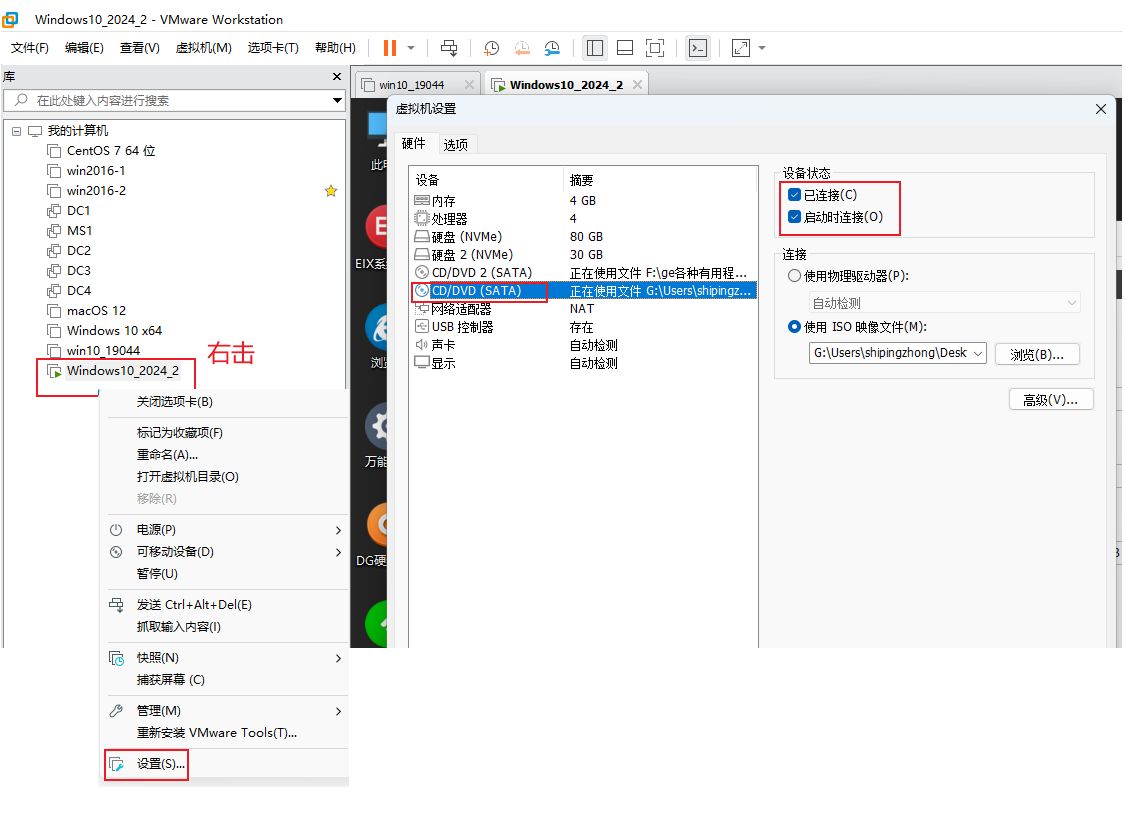The height and width of the screenshot is (838, 1126).
Task: Open the library search filter dropdown arrow
Action: click(x=337, y=101)
